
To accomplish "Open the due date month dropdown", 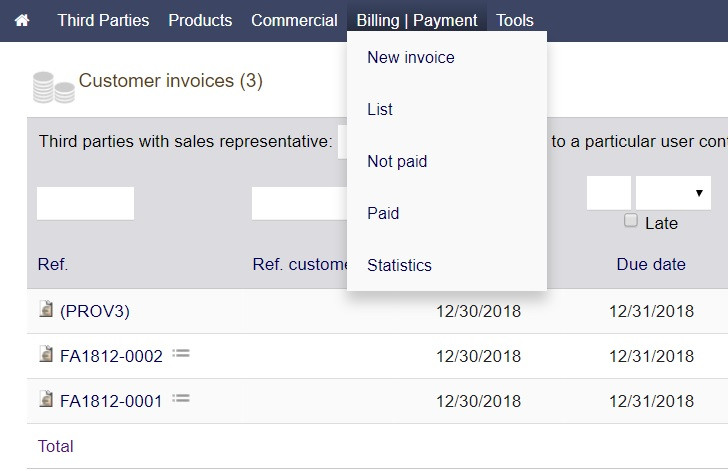I will (673, 192).
